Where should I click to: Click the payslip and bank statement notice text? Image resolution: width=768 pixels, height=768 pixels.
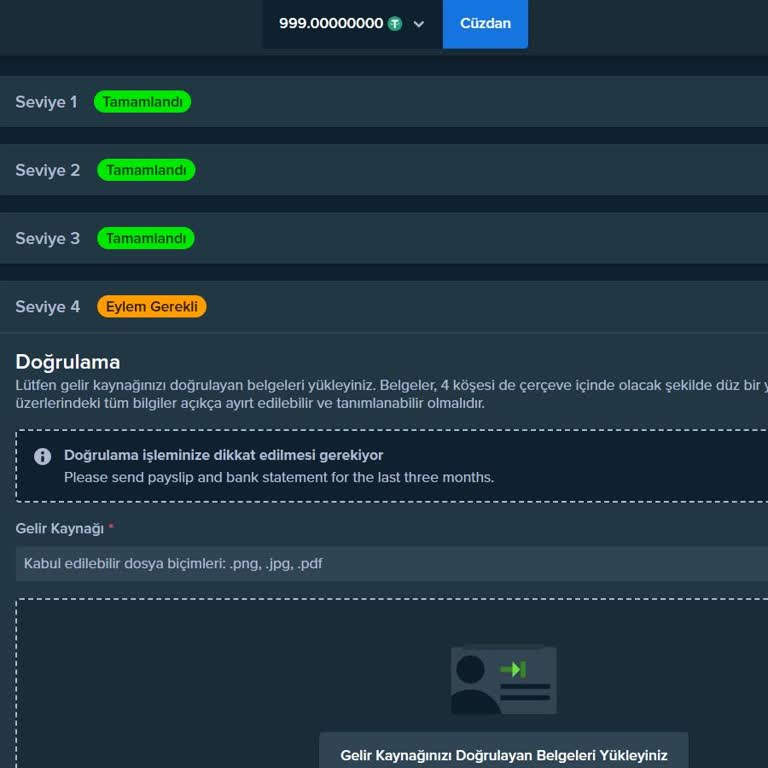tap(279, 477)
